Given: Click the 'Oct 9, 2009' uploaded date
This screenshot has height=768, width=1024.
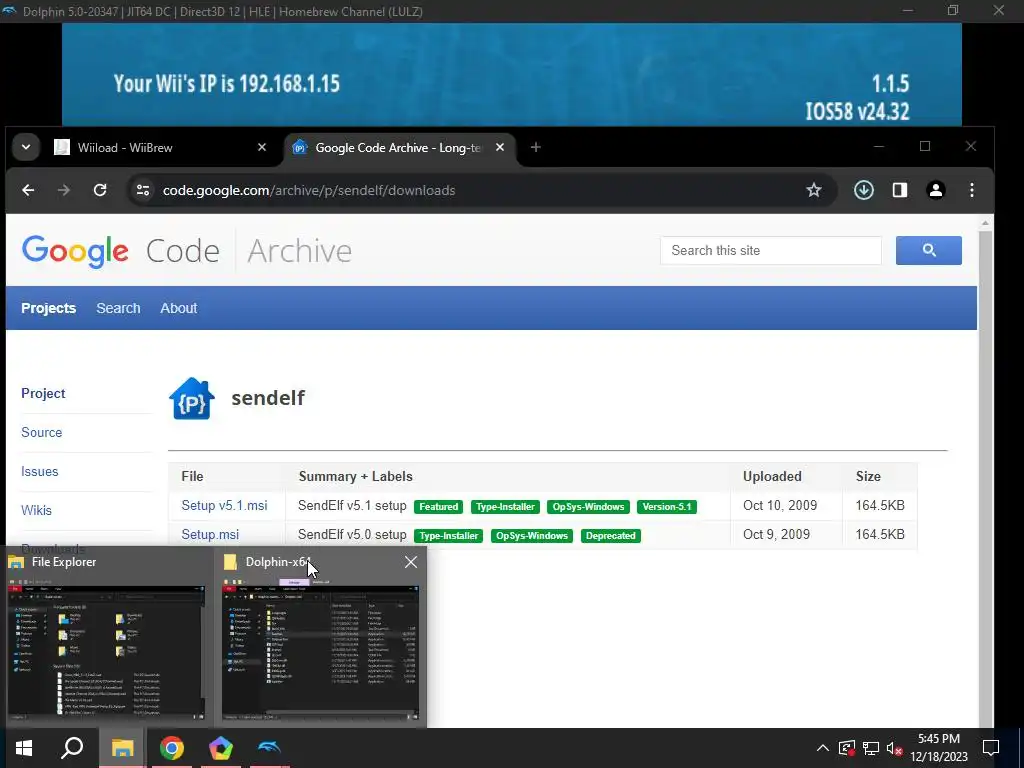Looking at the screenshot, I should (x=776, y=534).
